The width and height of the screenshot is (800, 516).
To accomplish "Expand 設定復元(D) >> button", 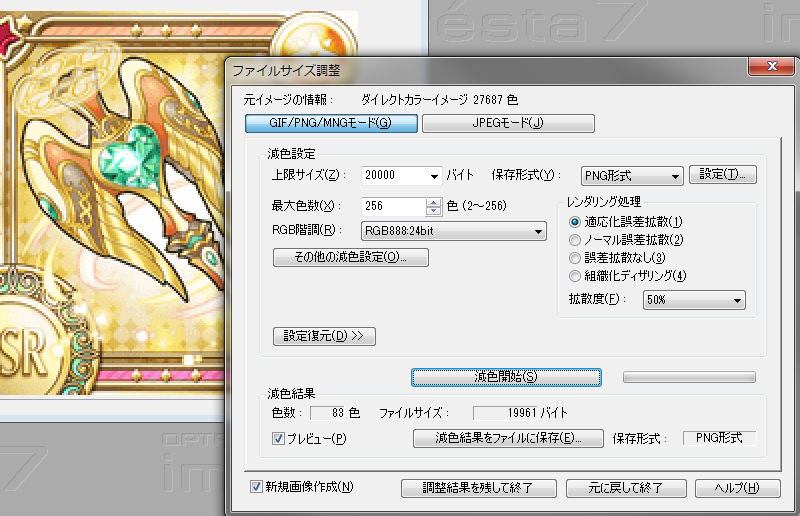I will point(324,336).
